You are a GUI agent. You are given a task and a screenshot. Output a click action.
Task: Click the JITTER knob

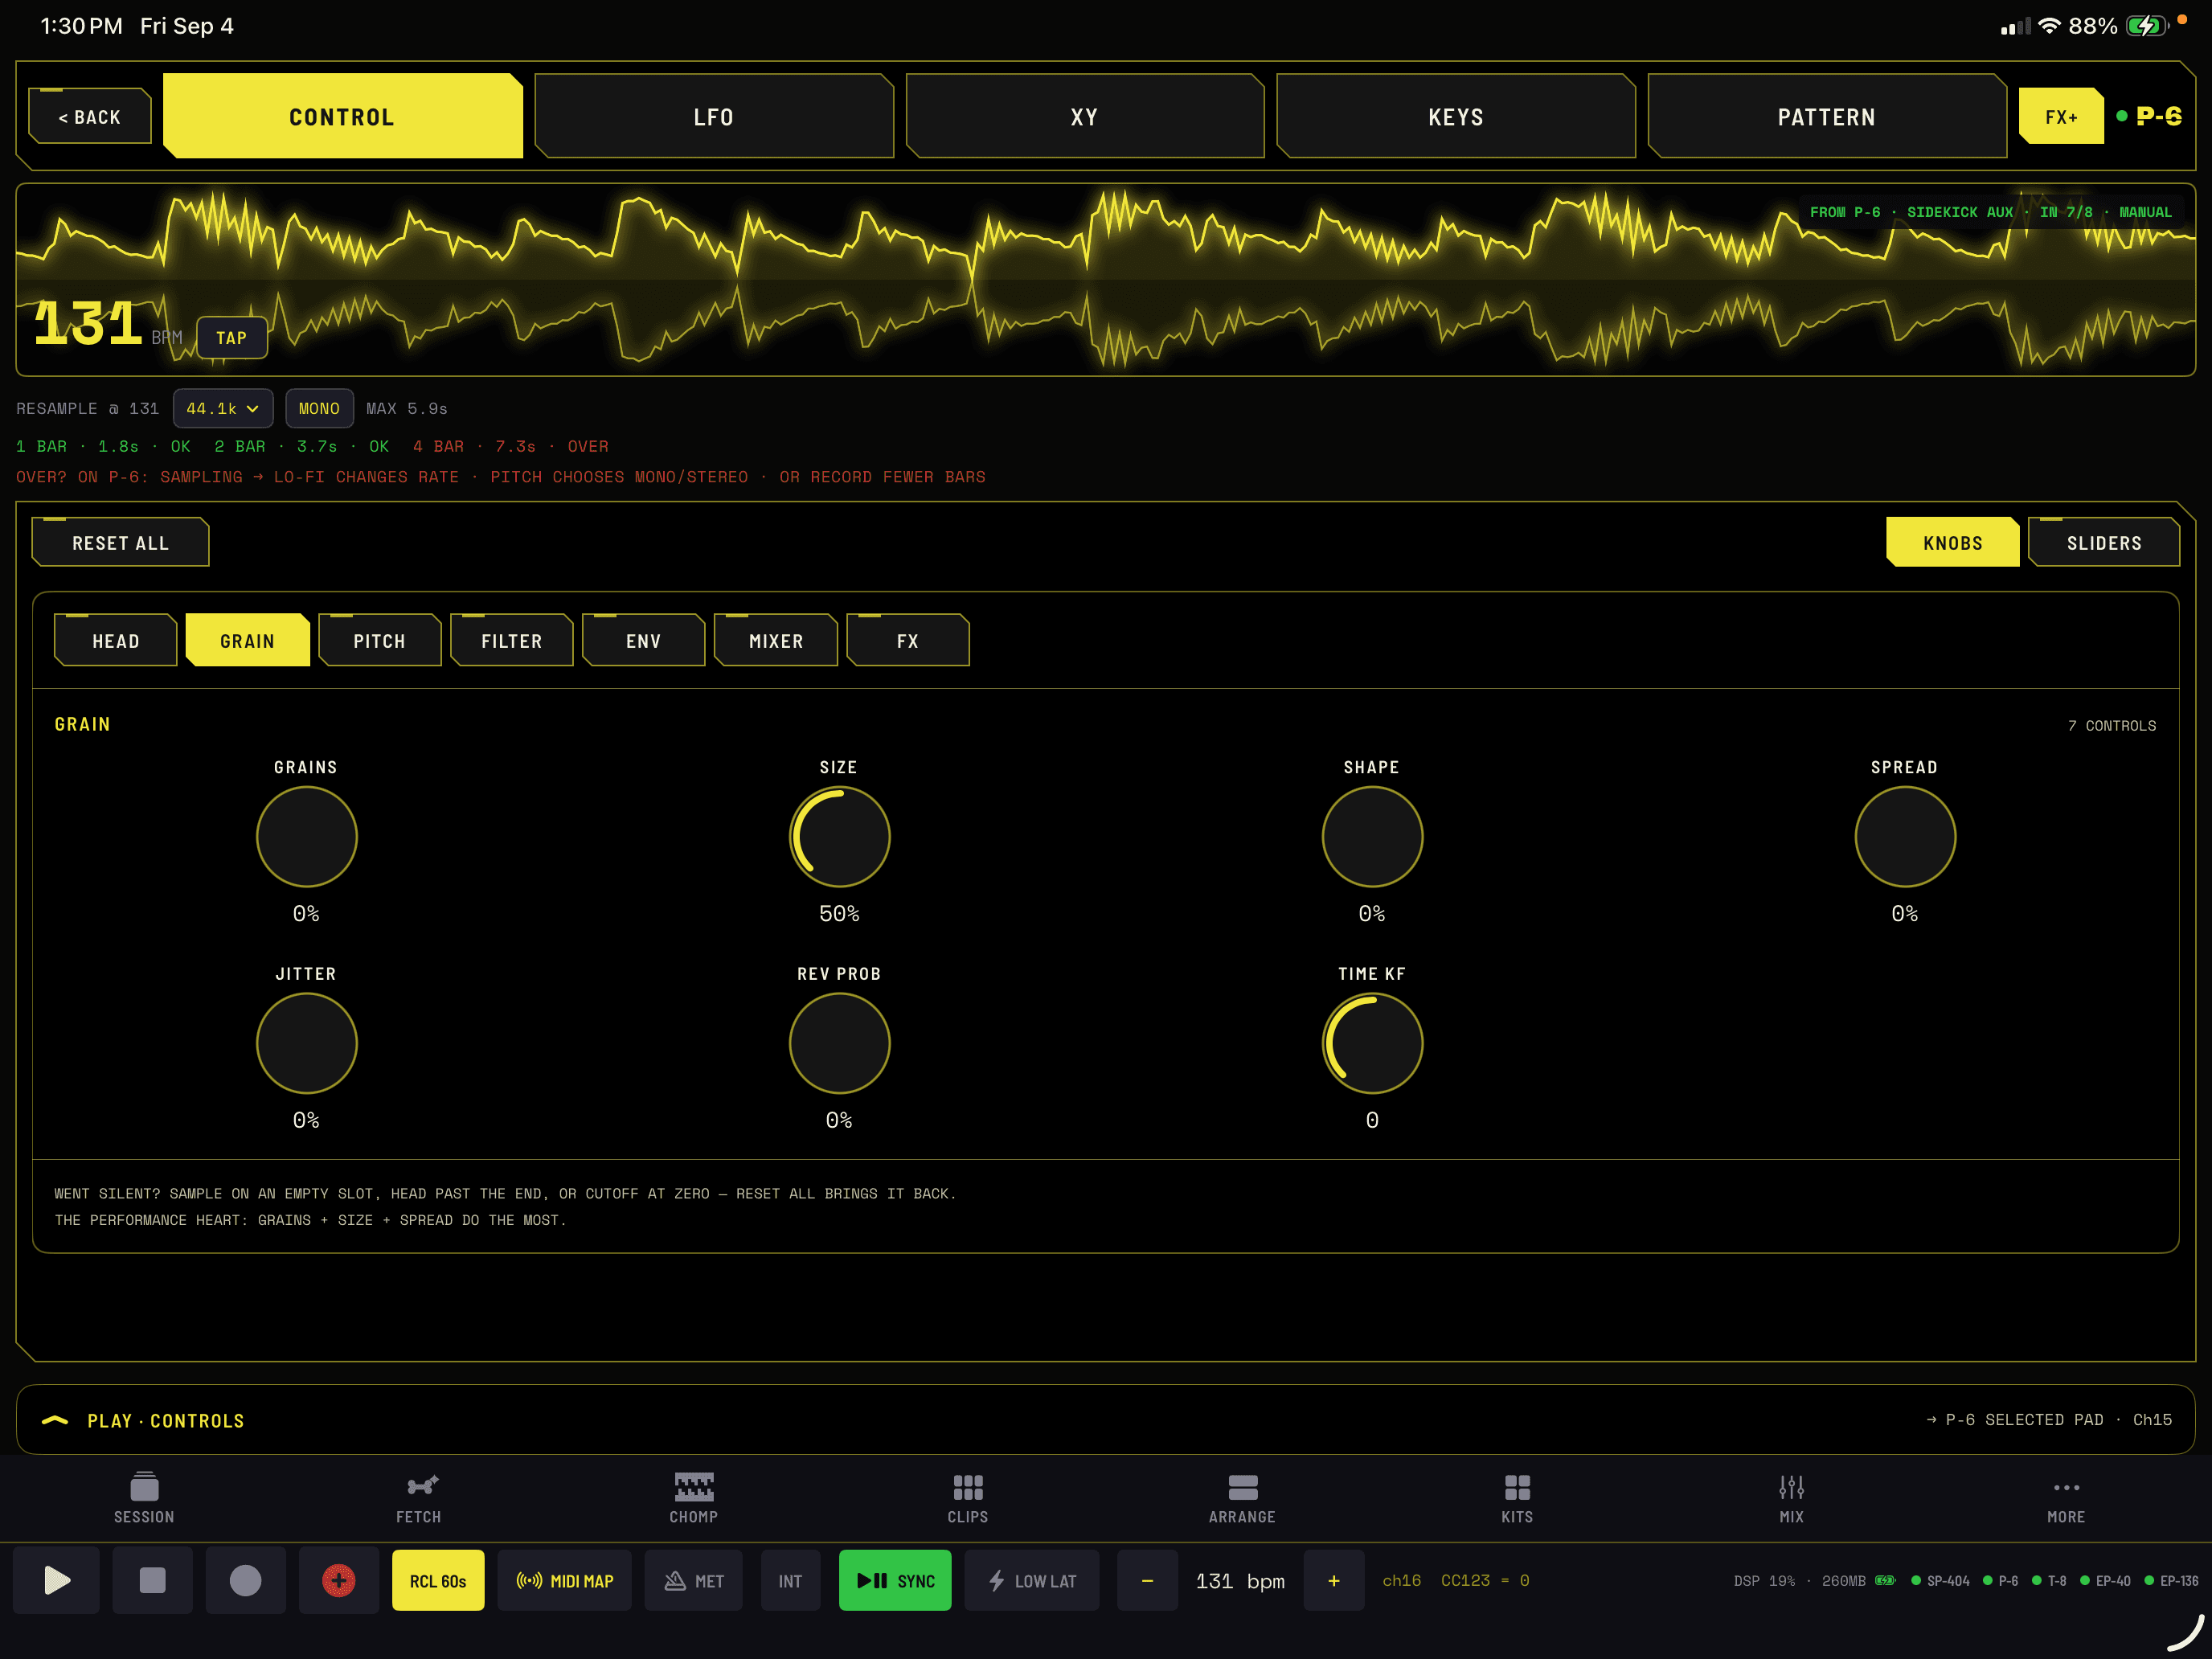click(x=307, y=1044)
